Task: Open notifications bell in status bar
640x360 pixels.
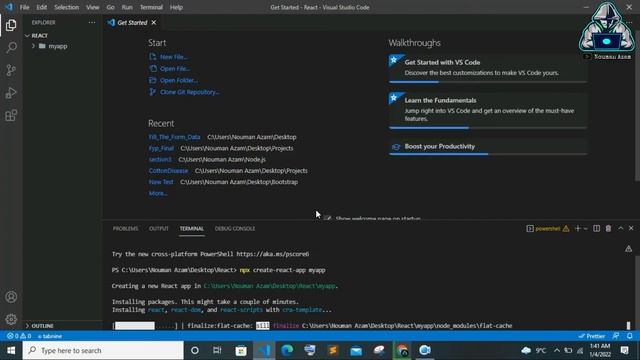Action: click(630, 336)
